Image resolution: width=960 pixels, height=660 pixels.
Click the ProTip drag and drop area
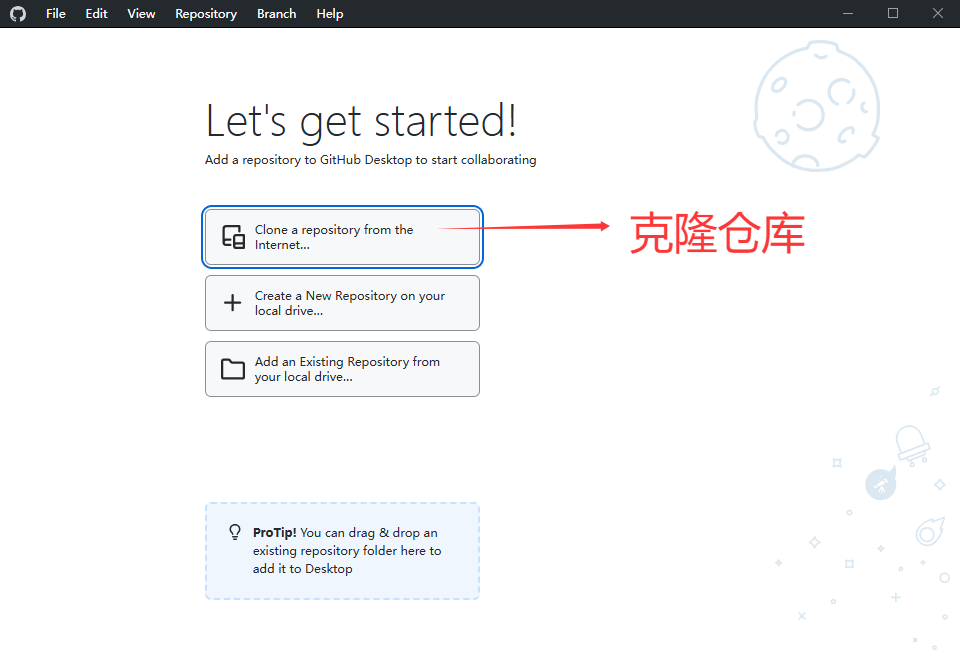pos(342,551)
